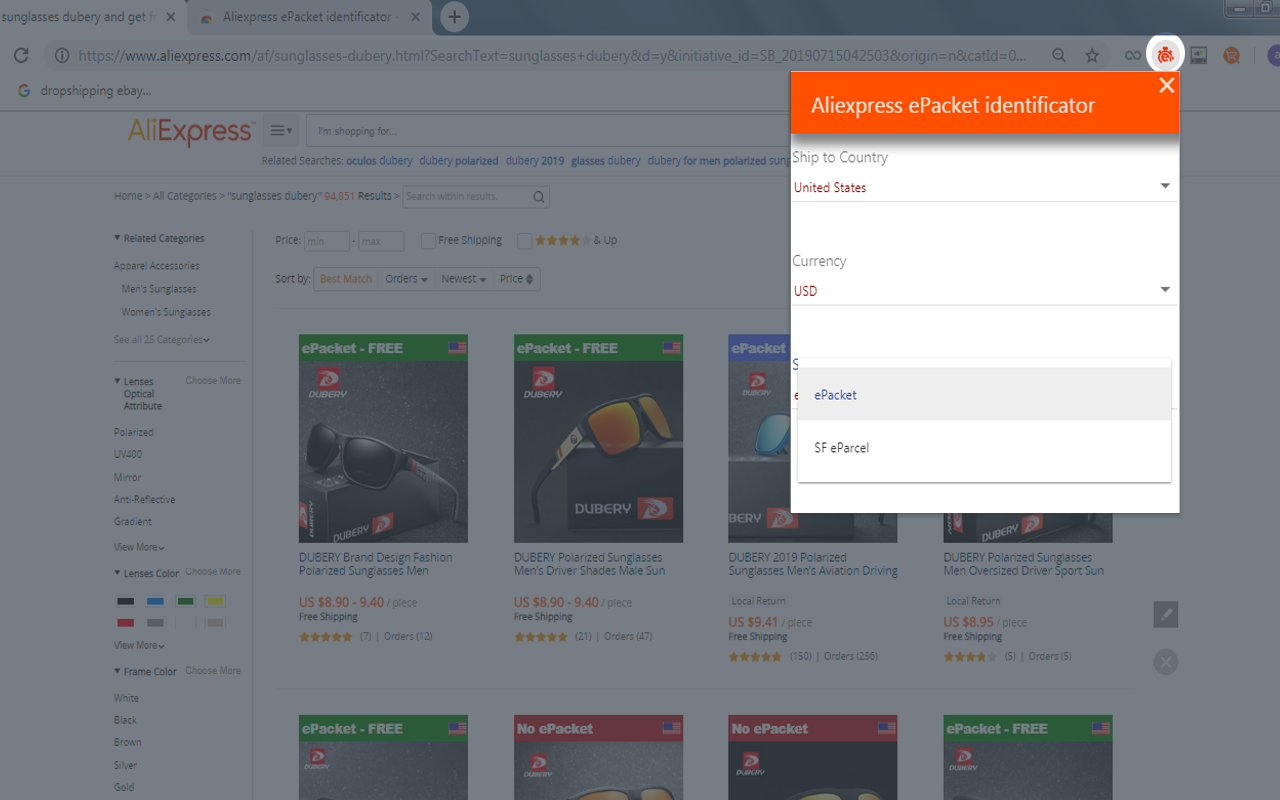Sort results by Best Match
The image size is (1280, 800).
click(x=345, y=279)
